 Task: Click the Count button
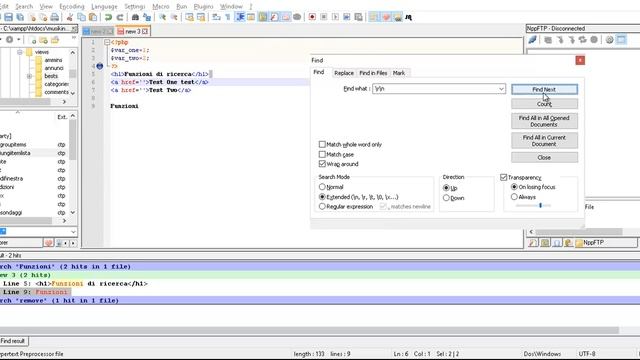pyautogui.click(x=544, y=104)
